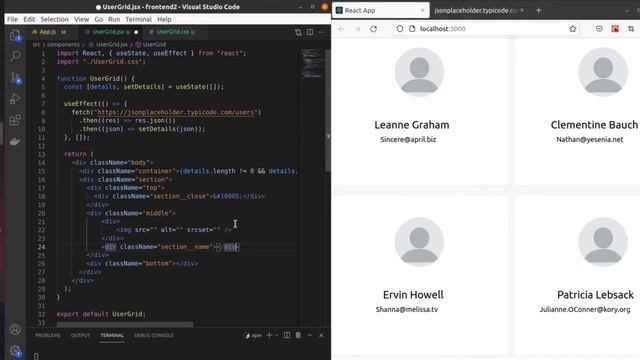The image size is (640, 360).
Task: Open the Accounts menu in activity bar
Action: [15, 329]
